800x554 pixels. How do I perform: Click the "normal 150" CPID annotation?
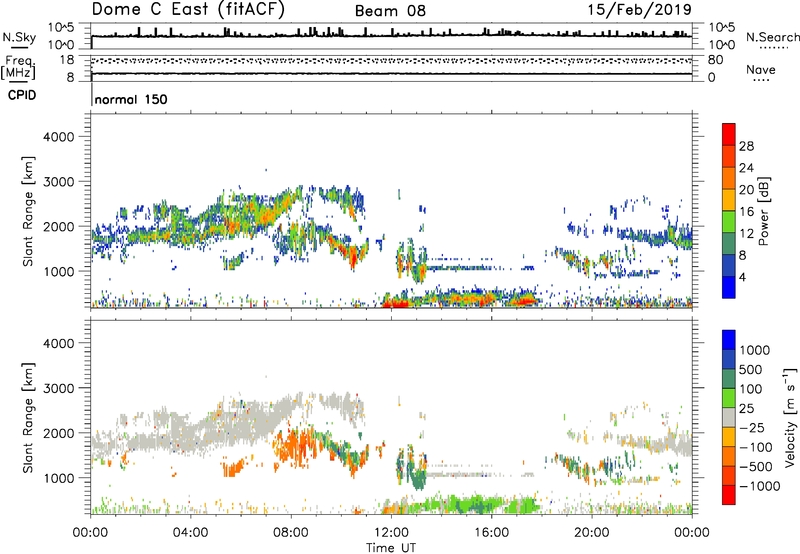point(131,99)
